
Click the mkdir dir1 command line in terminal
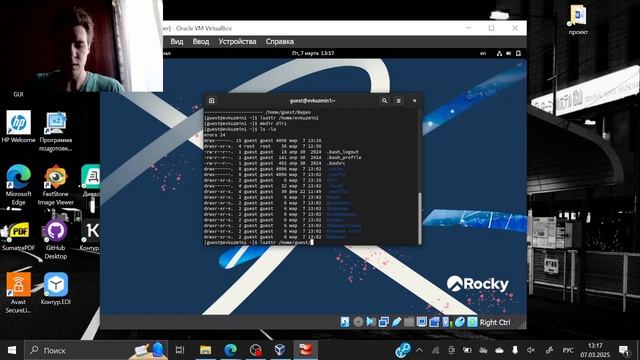245,123
